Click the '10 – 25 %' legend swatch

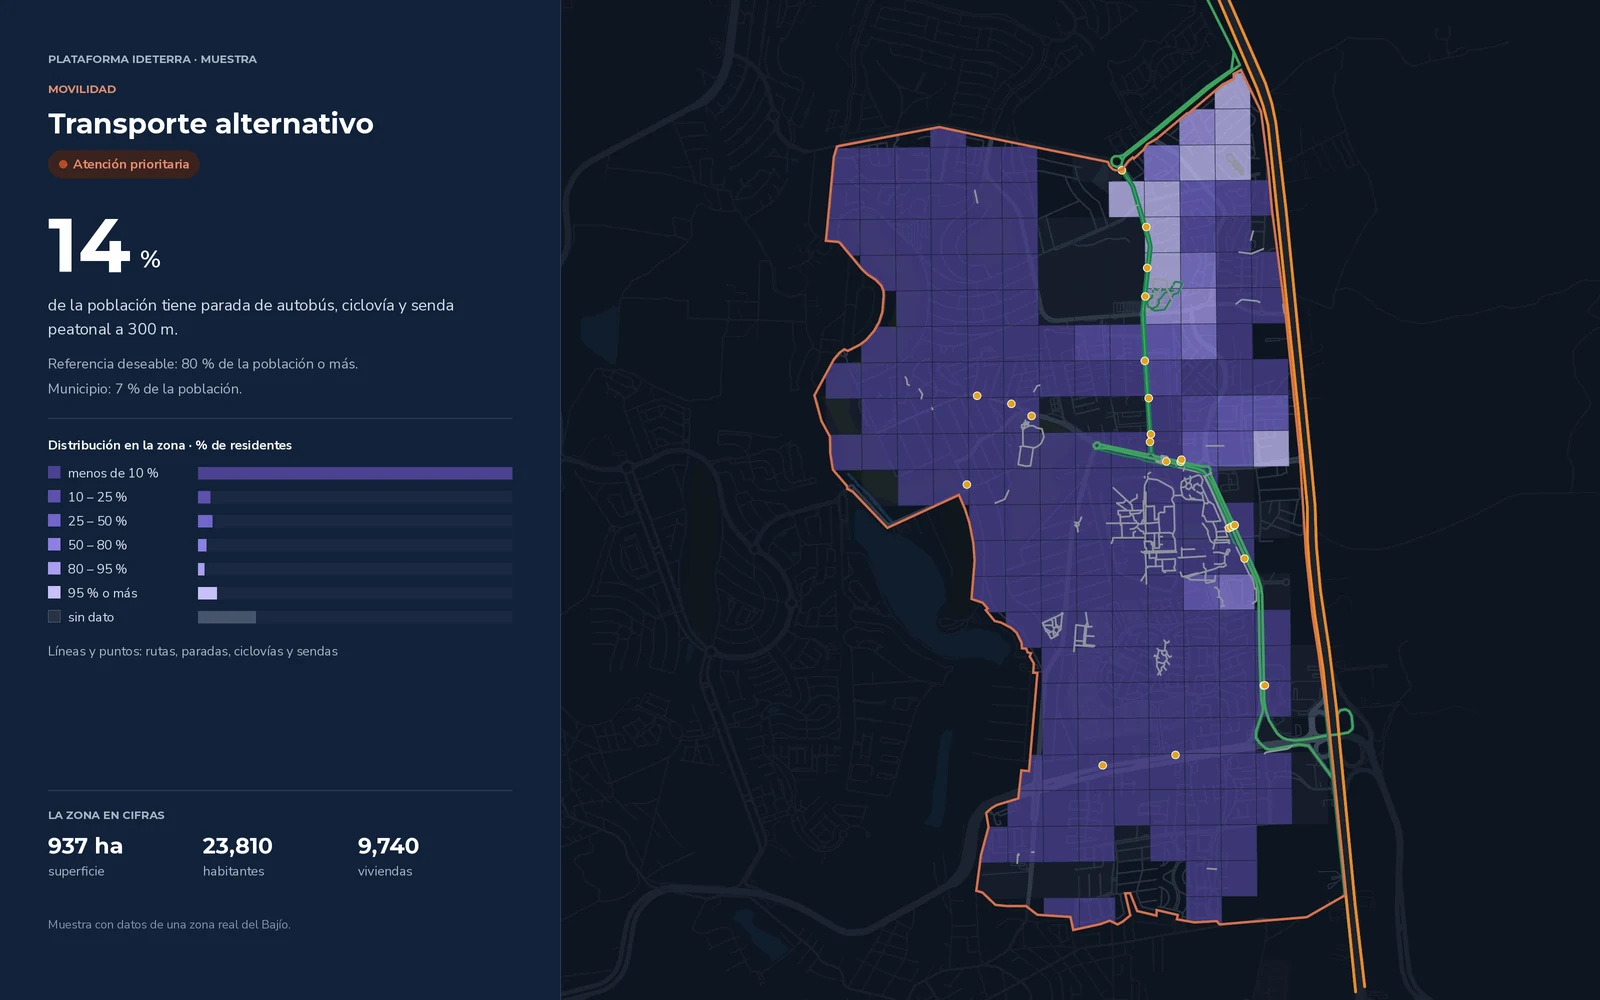coord(54,496)
